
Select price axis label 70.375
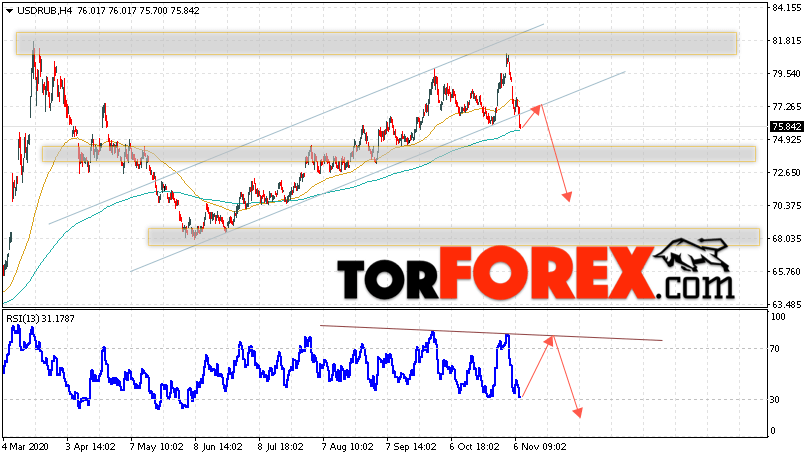point(787,206)
